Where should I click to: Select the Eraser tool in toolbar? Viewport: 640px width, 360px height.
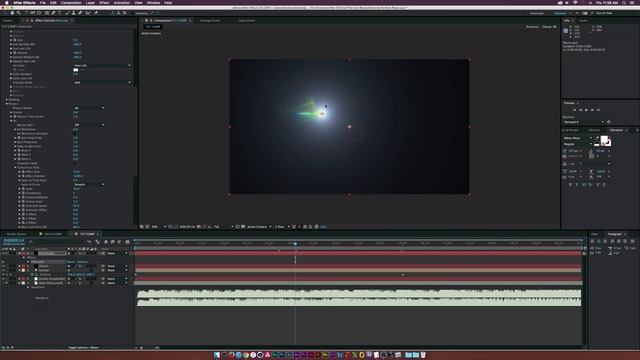pyautogui.click(x=80, y=13)
